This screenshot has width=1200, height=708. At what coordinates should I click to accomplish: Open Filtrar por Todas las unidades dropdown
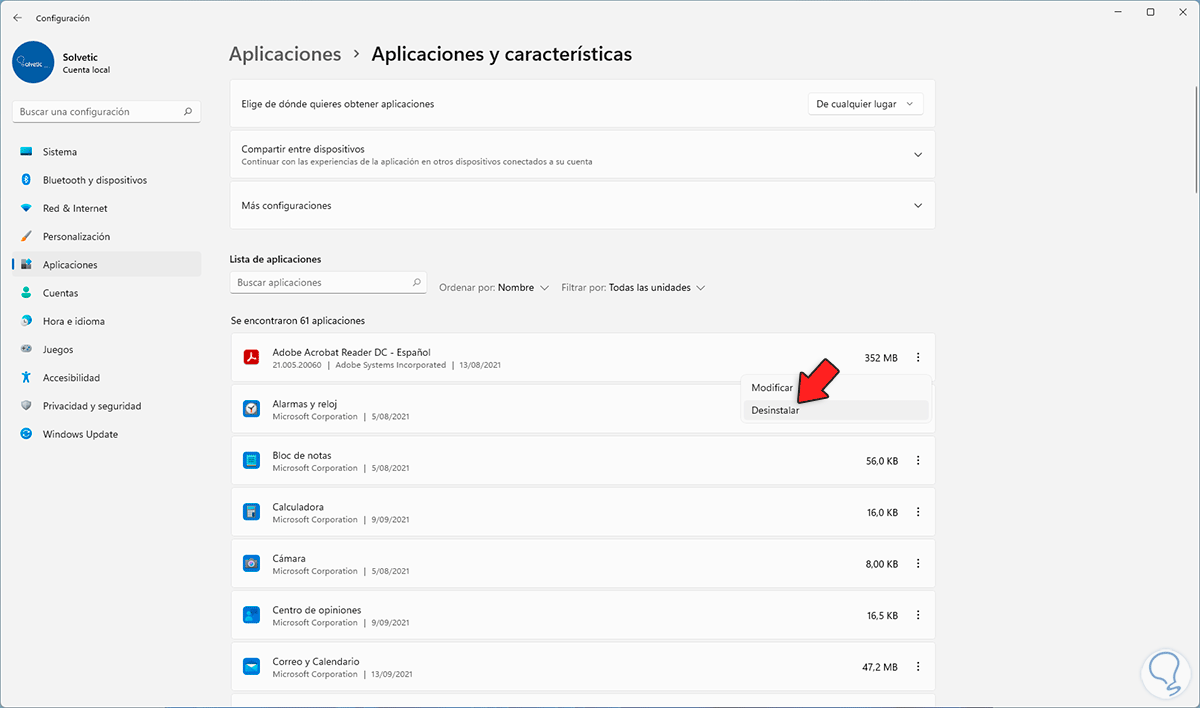click(633, 288)
